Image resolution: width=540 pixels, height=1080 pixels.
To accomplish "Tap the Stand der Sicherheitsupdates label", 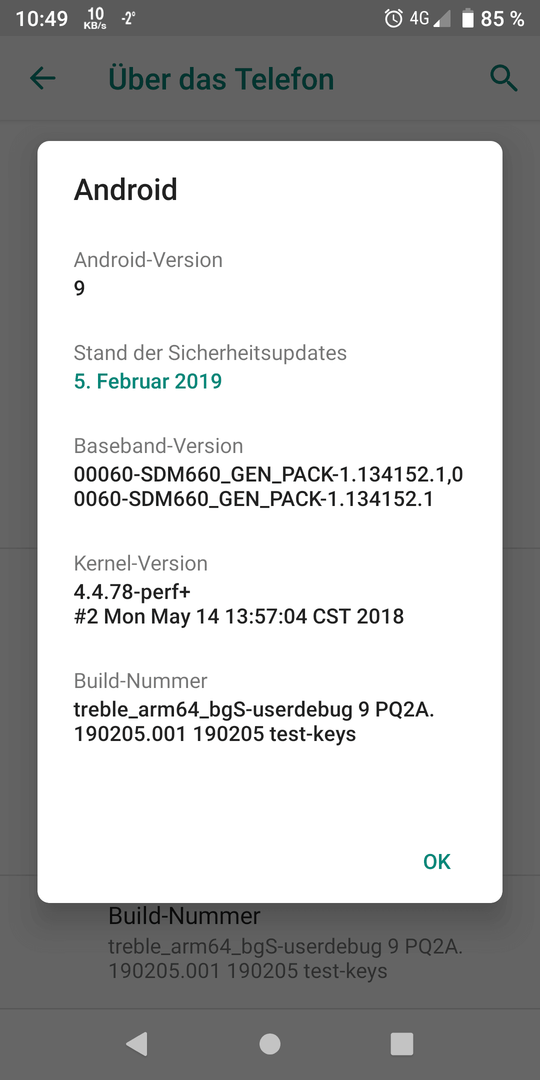I will click(210, 353).
